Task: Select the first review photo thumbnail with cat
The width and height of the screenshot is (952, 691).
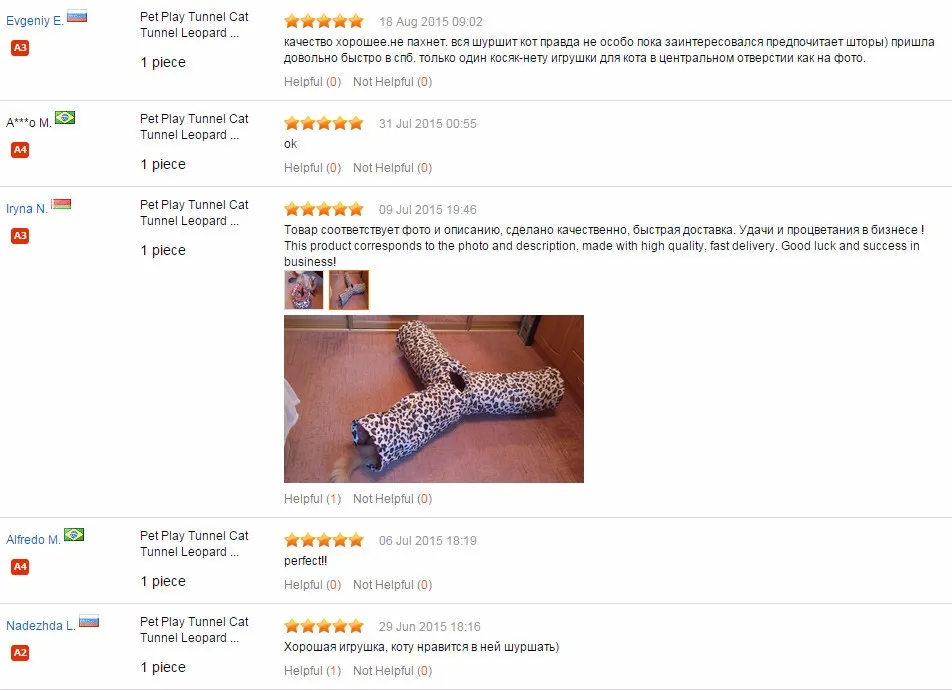Action: point(304,290)
